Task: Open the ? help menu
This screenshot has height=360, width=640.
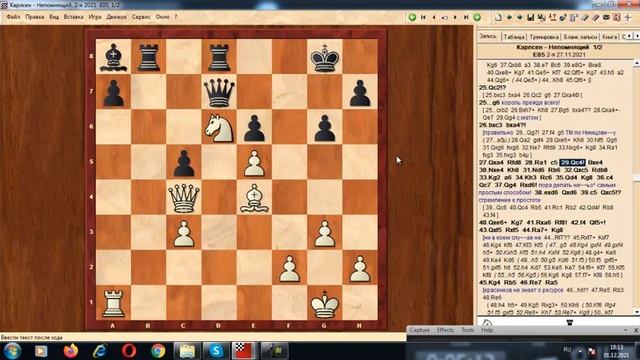Action: [x=176, y=17]
